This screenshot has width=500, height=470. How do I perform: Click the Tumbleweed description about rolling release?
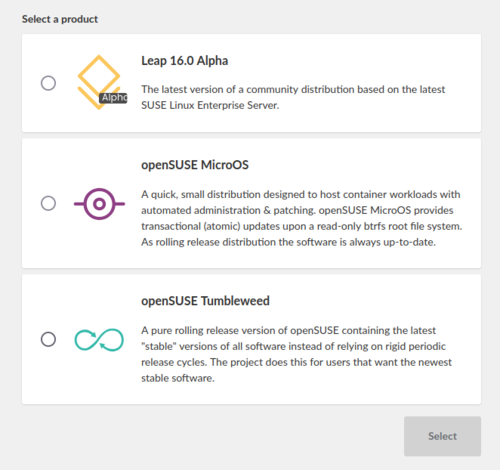296,354
